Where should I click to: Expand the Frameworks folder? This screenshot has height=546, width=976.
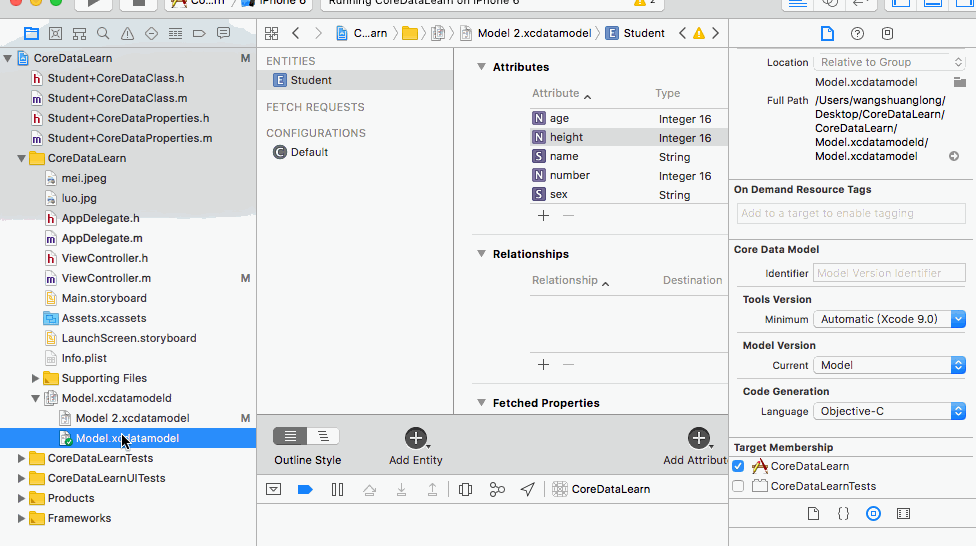[21, 519]
